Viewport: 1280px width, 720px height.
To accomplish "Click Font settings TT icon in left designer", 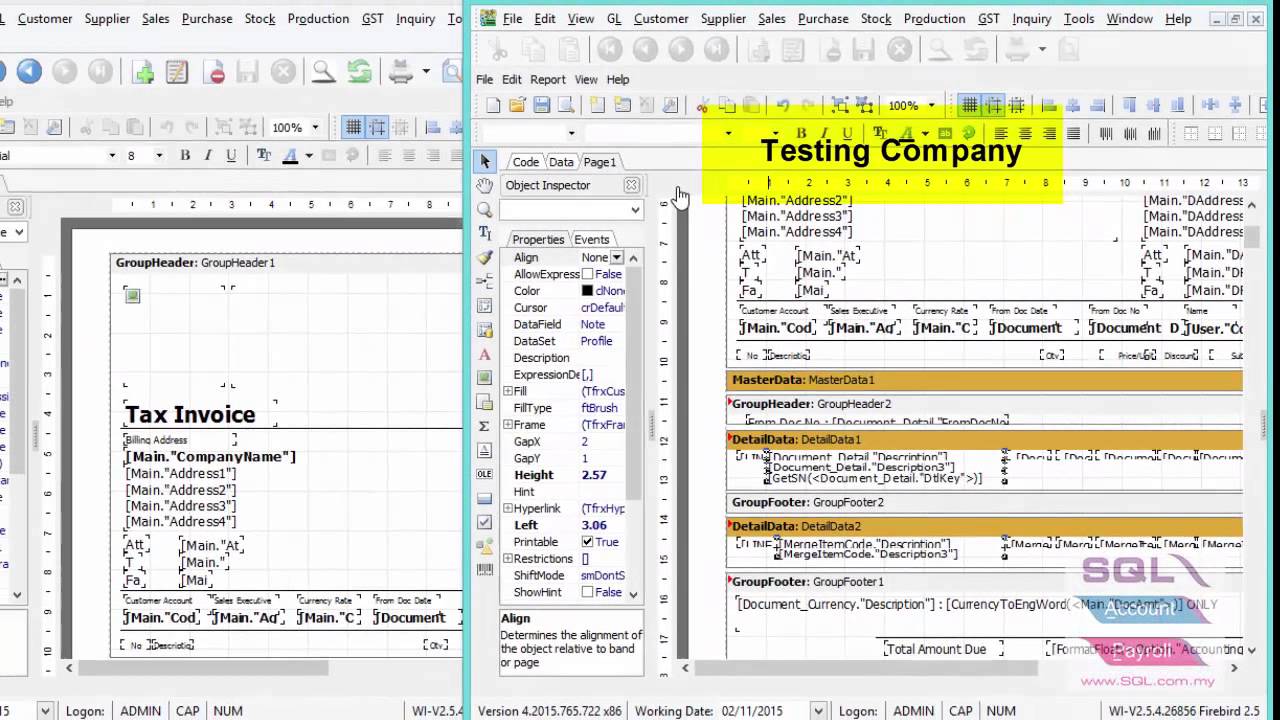I will click(264, 155).
